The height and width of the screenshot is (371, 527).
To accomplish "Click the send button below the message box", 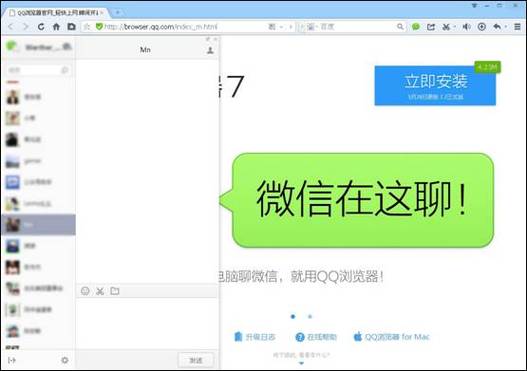I will click(x=196, y=360).
